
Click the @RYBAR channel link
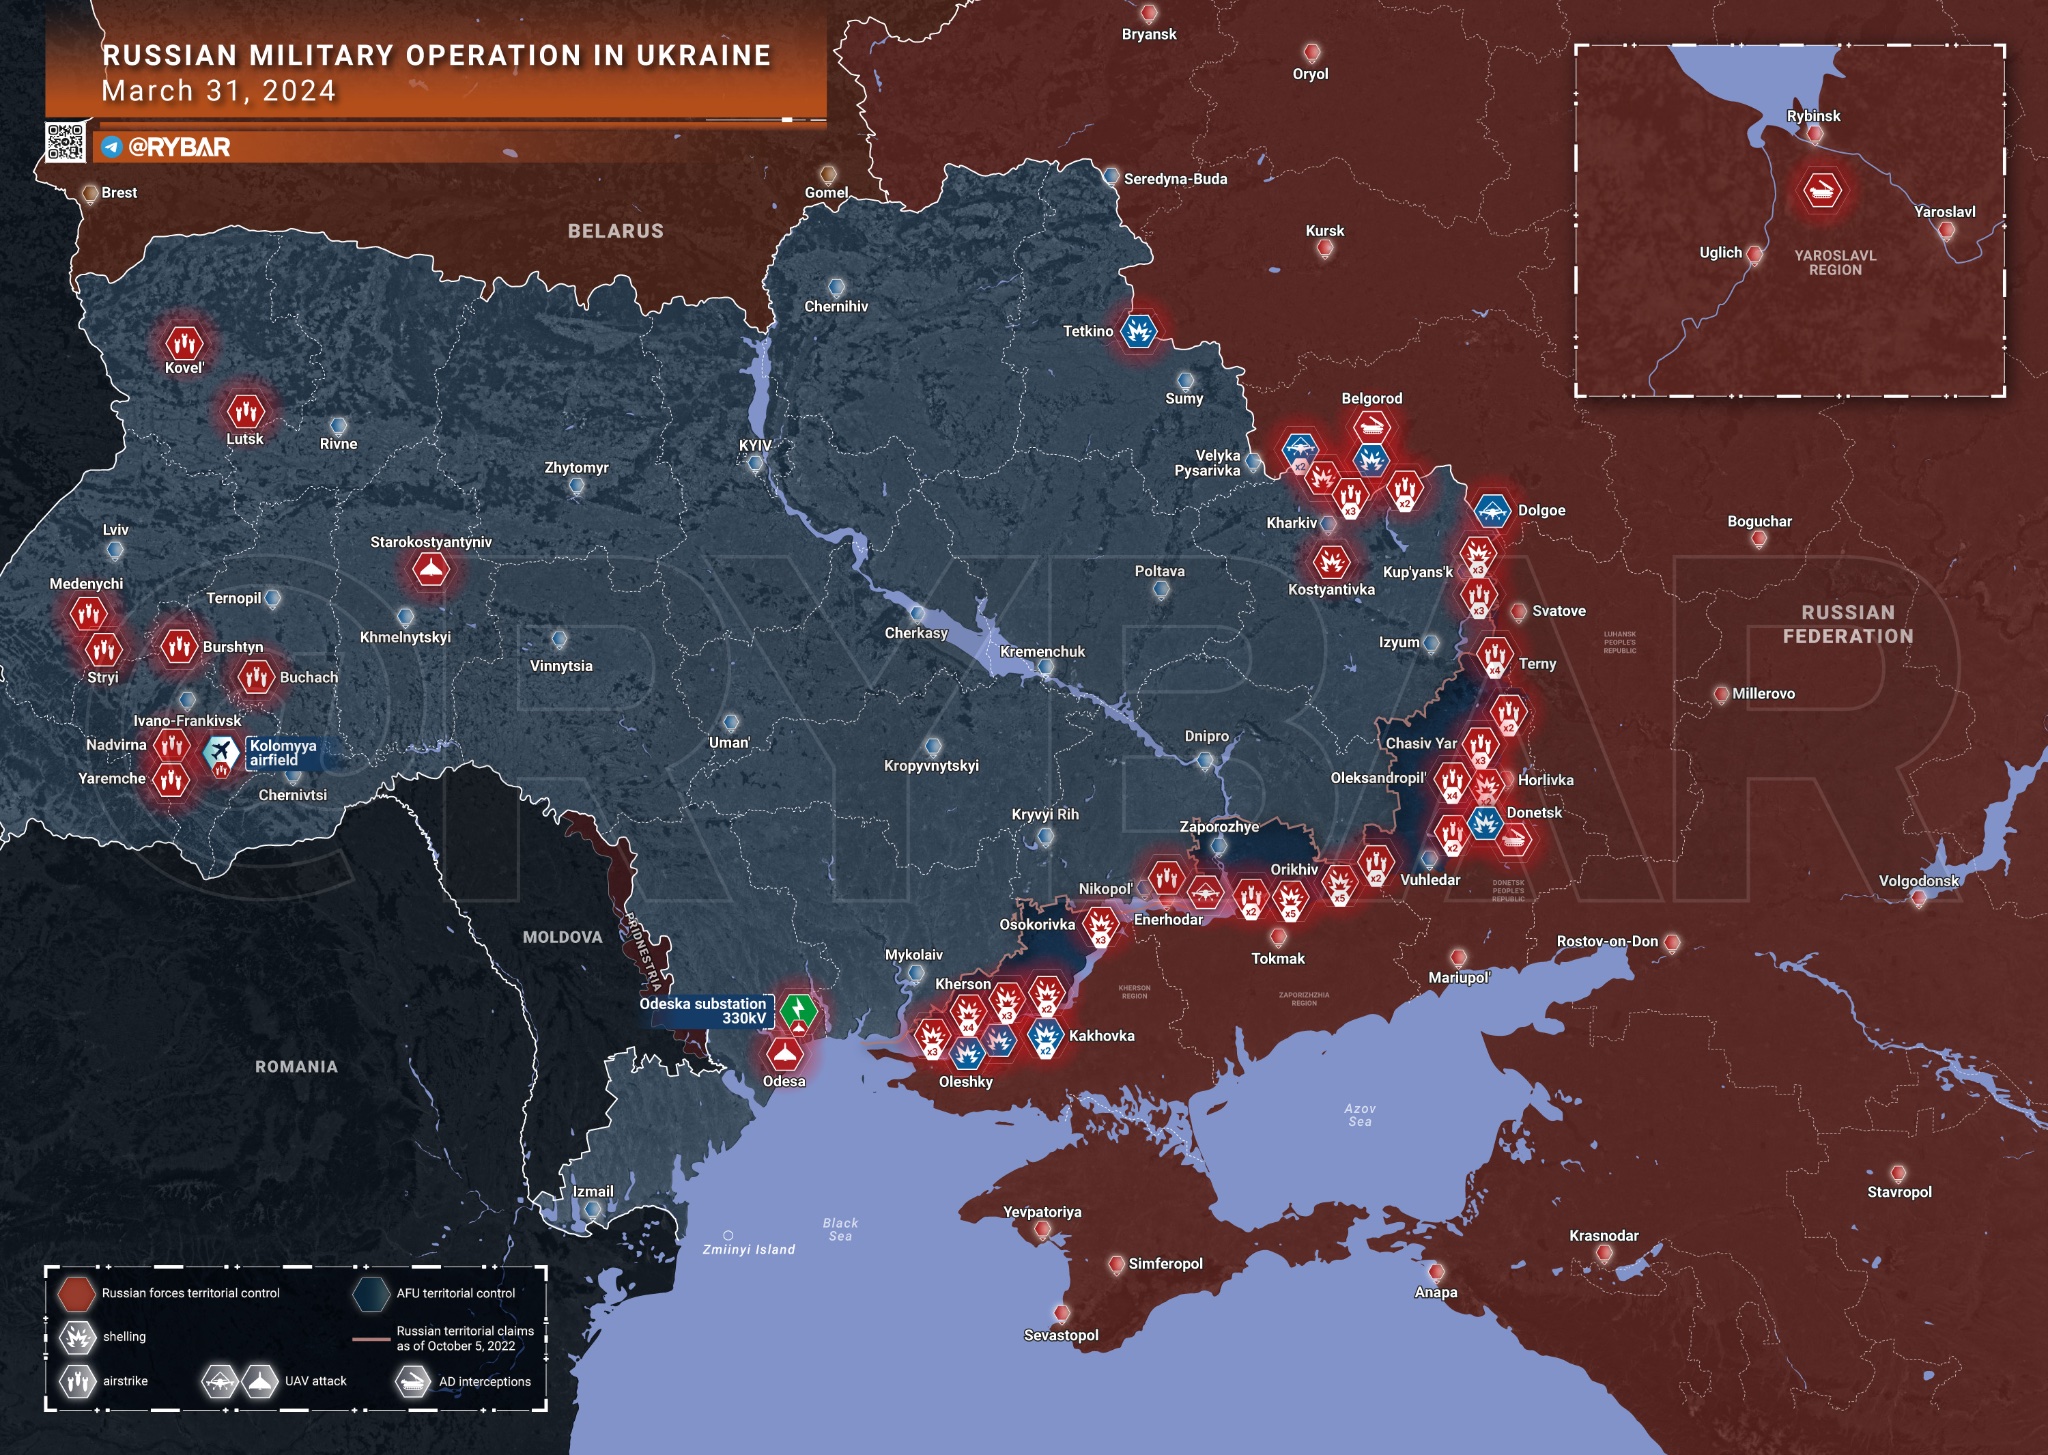179,147
